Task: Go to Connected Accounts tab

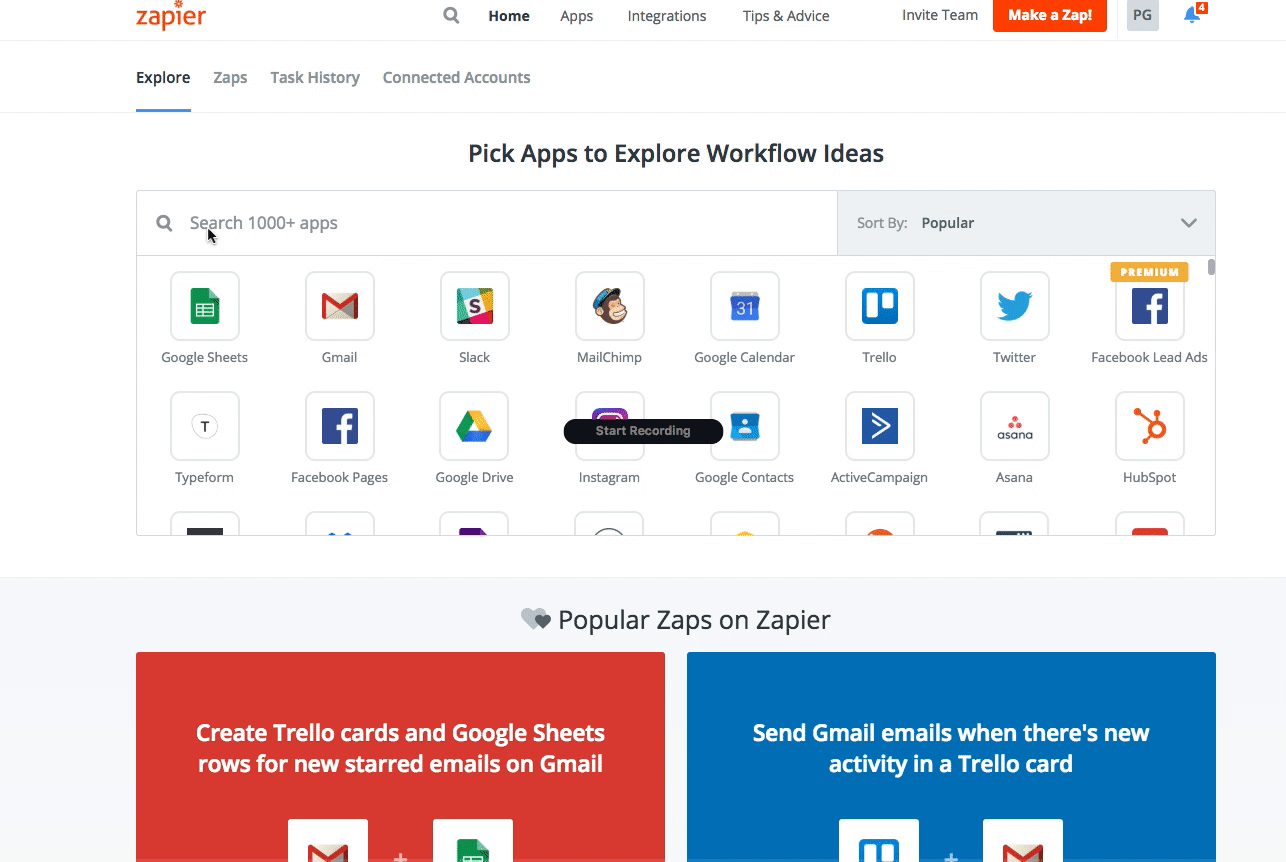Action: point(456,77)
